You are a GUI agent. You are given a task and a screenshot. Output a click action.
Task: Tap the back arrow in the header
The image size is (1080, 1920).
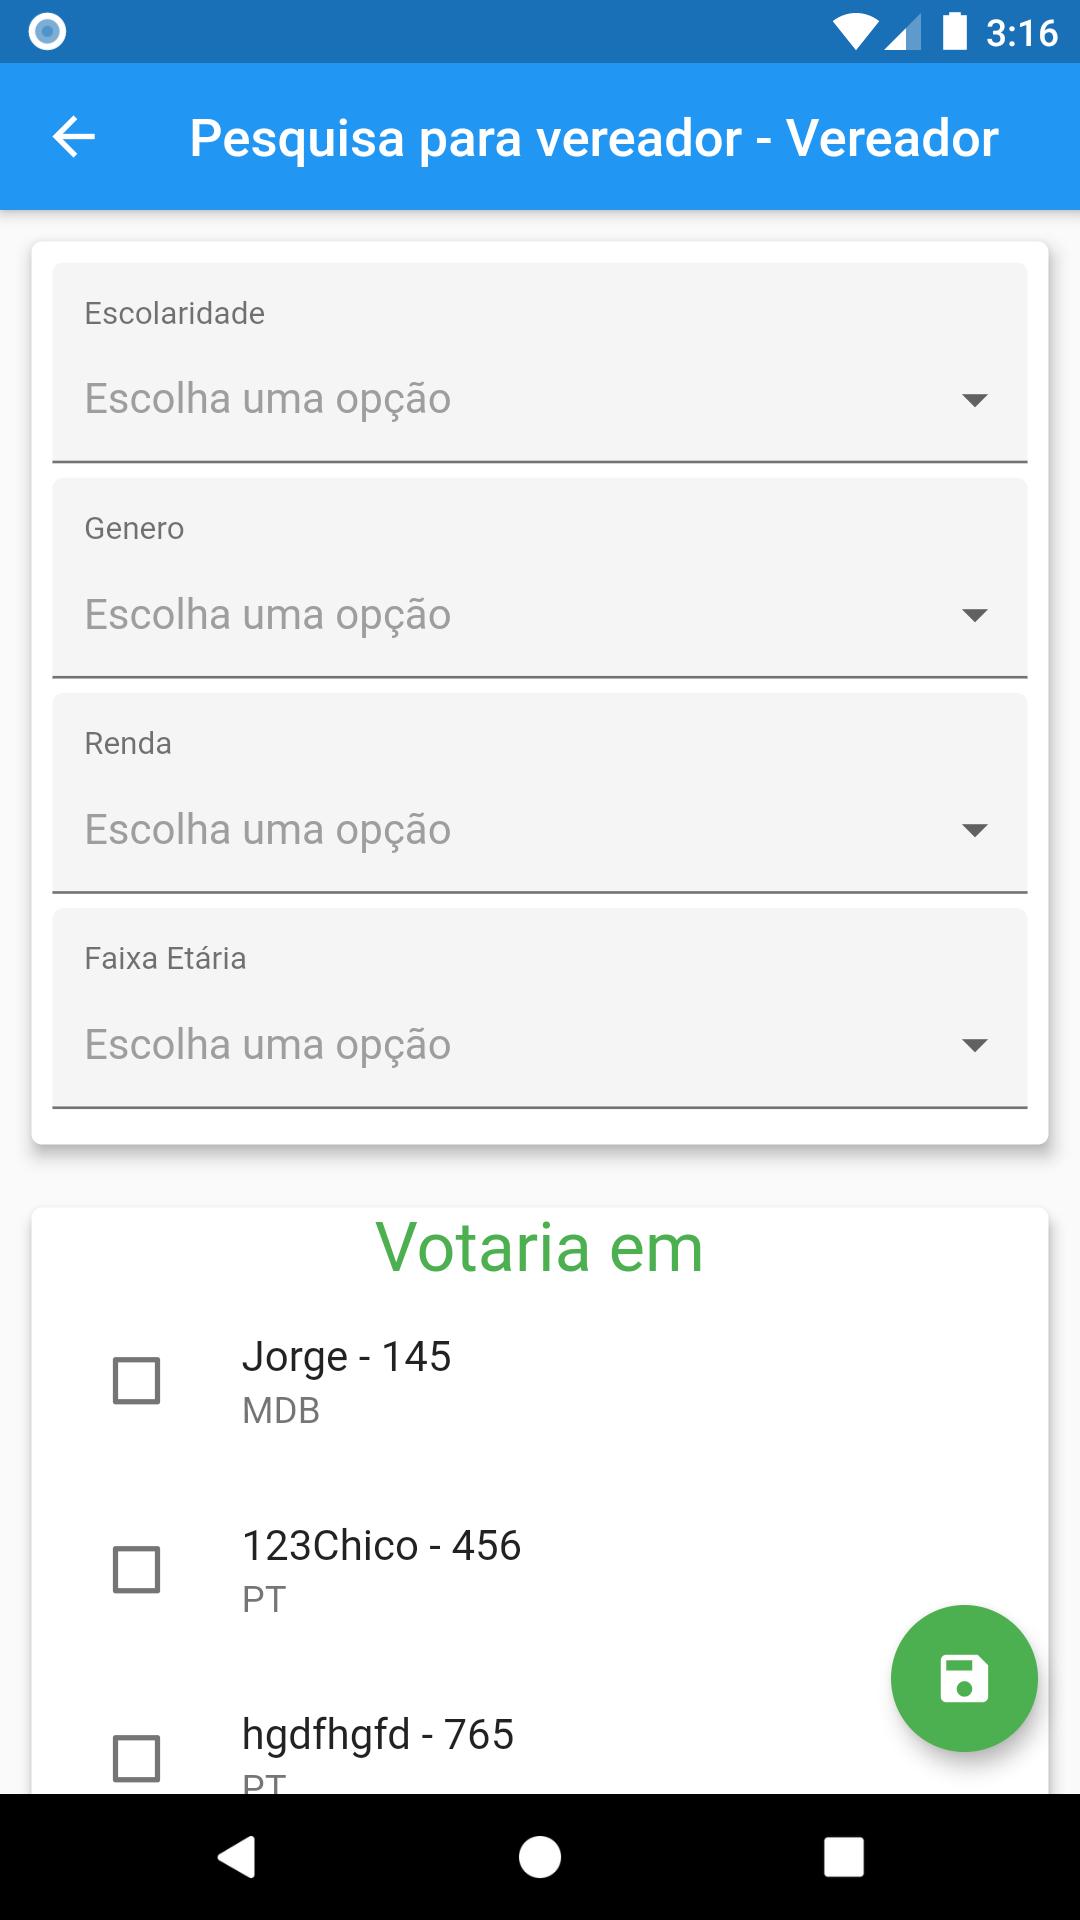coord(73,137)
